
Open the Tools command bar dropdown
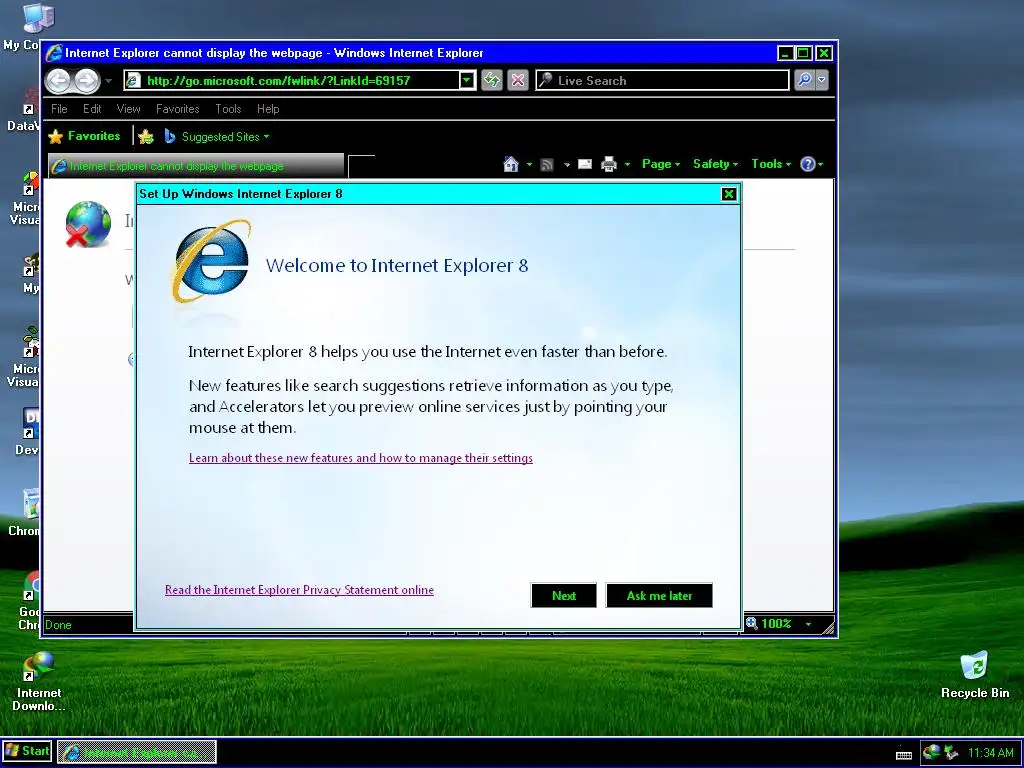click(x=771, y=164)
